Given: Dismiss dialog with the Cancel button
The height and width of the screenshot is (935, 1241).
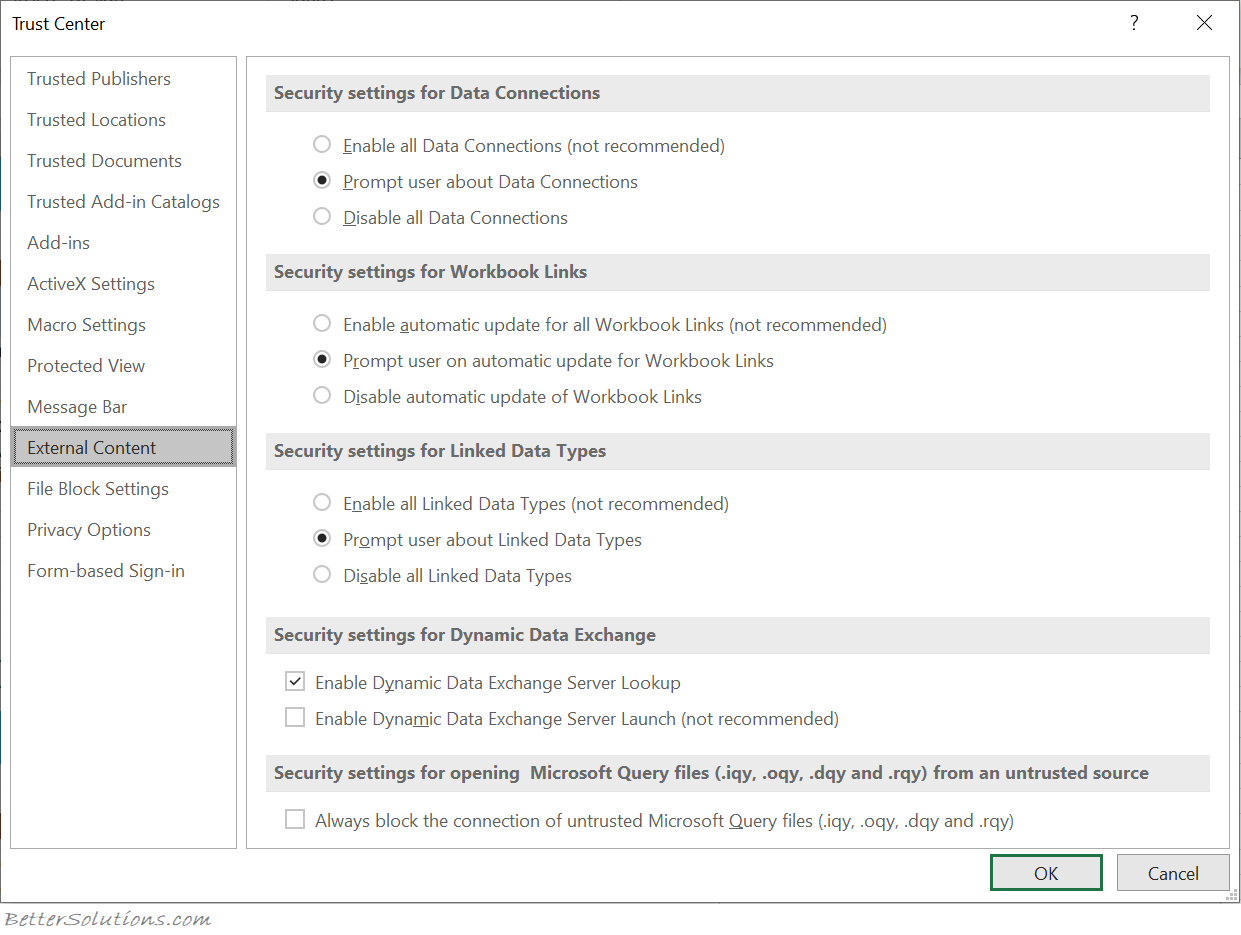Looking at the screenshot, I should point(1173,873).
